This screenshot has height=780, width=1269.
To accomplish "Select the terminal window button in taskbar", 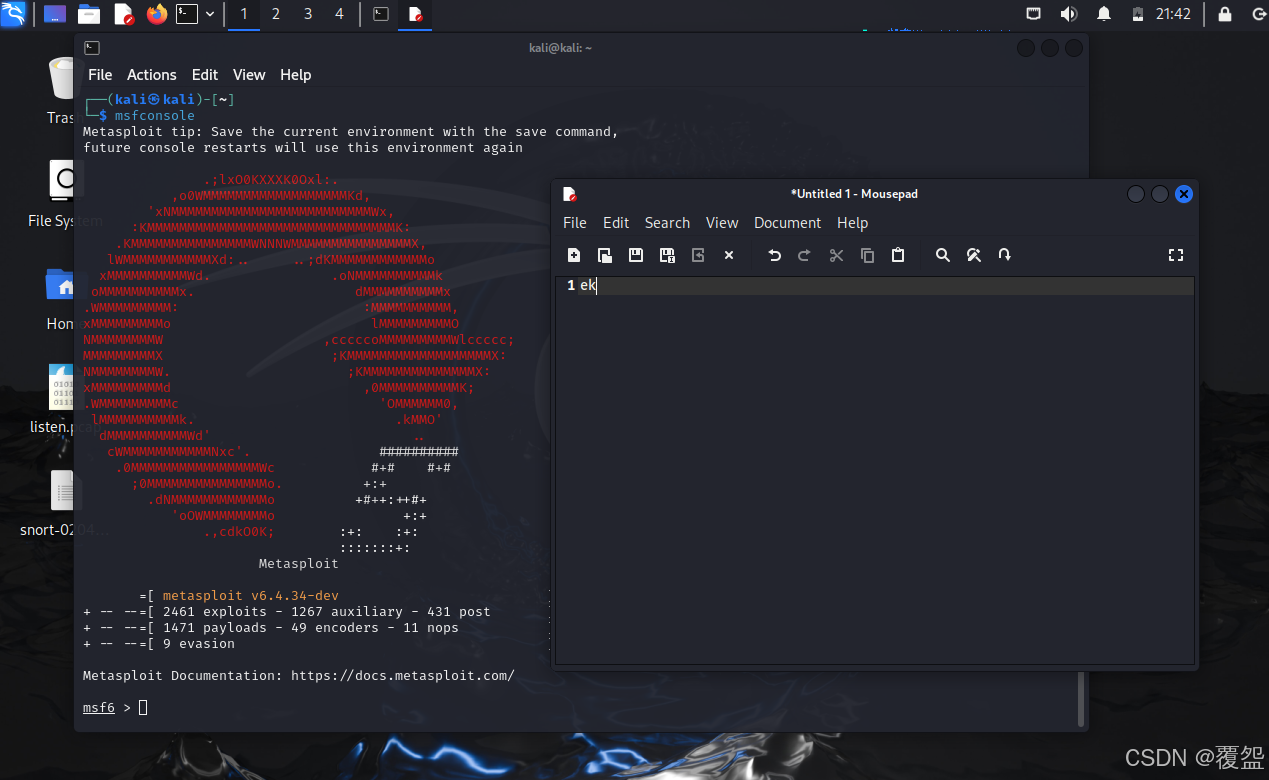I will (381, 14).
